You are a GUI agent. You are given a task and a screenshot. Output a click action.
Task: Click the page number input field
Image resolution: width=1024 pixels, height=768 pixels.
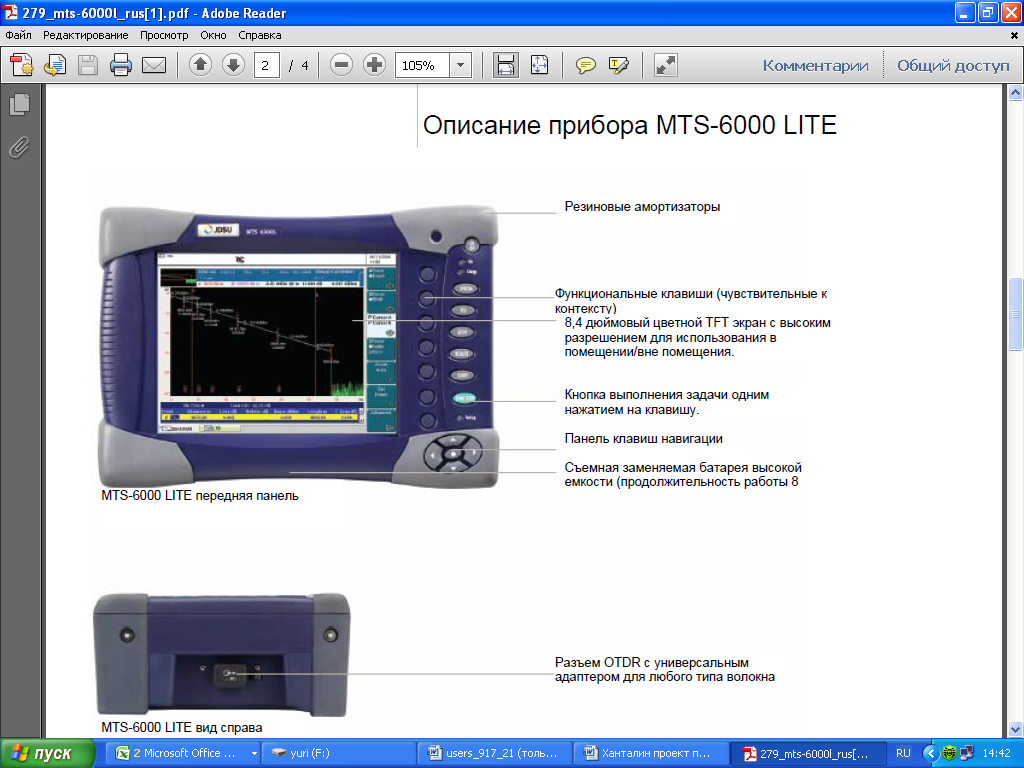(x=266, y=65)
